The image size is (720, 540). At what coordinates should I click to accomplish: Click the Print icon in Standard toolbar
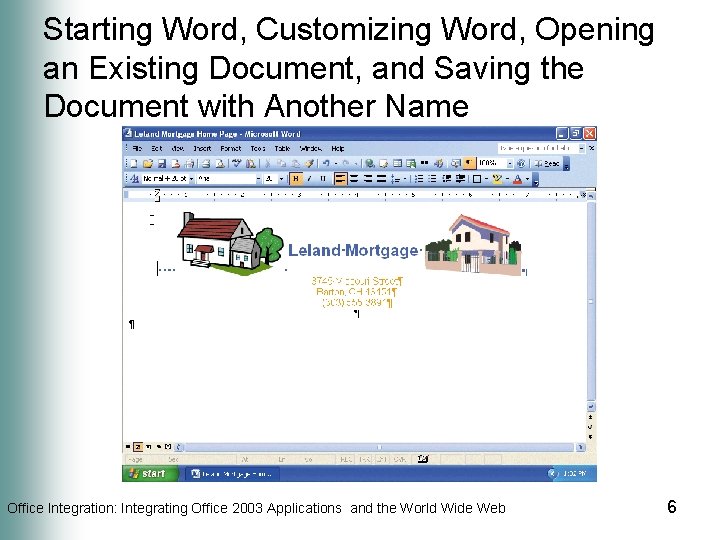(206, 163)
